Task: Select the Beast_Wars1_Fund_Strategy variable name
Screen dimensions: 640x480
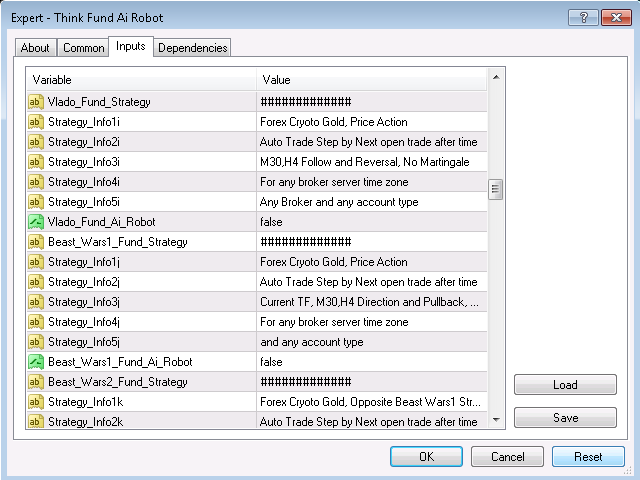Action: tap(118, 242)
